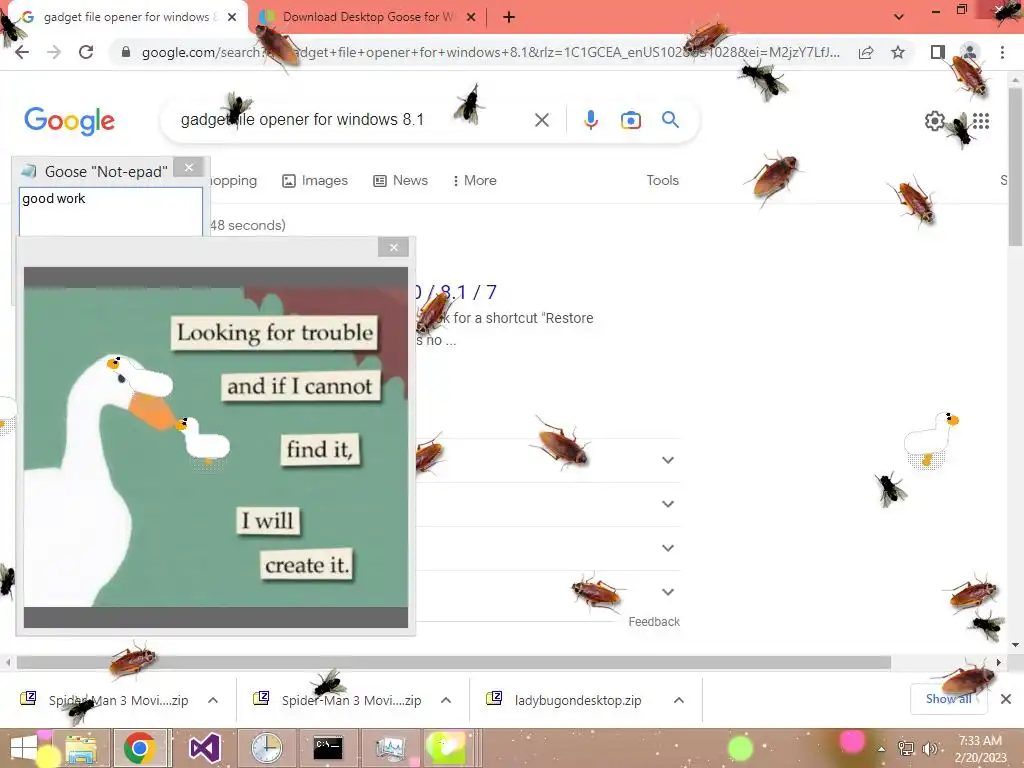Expand fourth People also ask question

[667, 592]
